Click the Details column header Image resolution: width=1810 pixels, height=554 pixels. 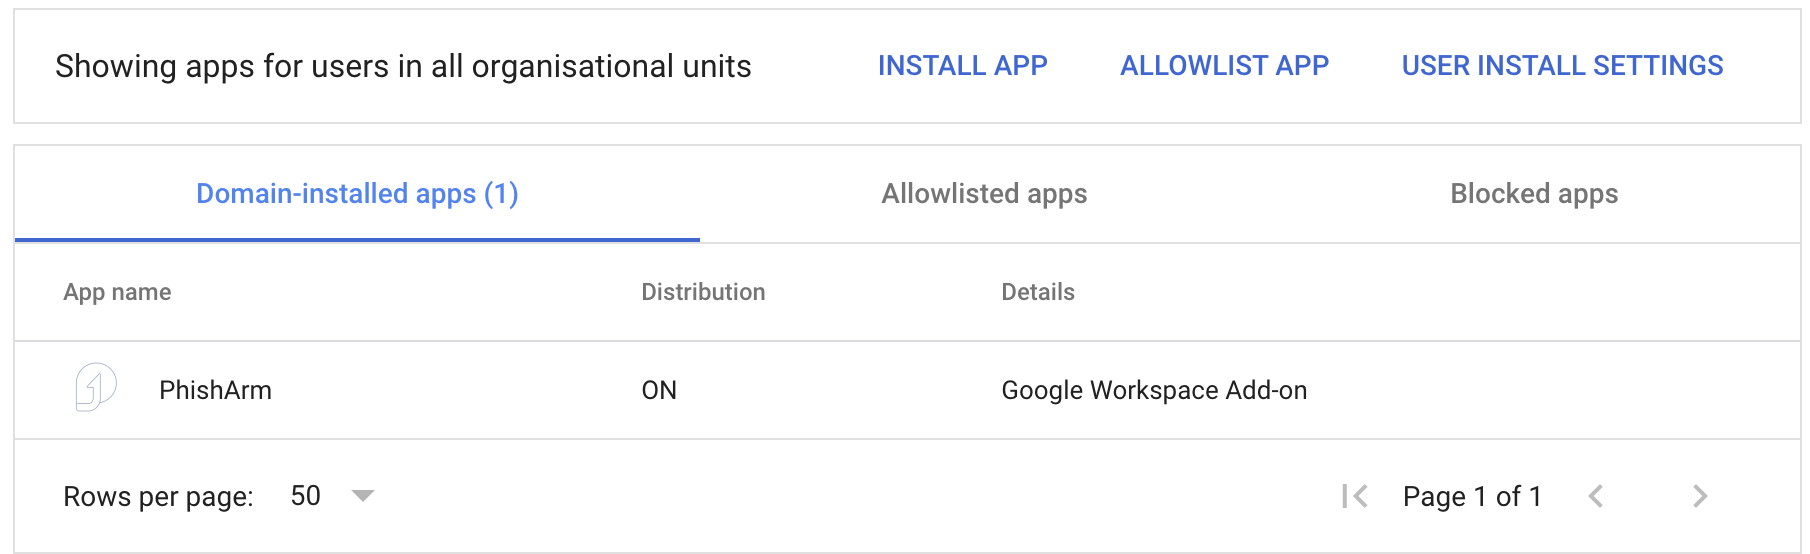(x=1038, y=292)
